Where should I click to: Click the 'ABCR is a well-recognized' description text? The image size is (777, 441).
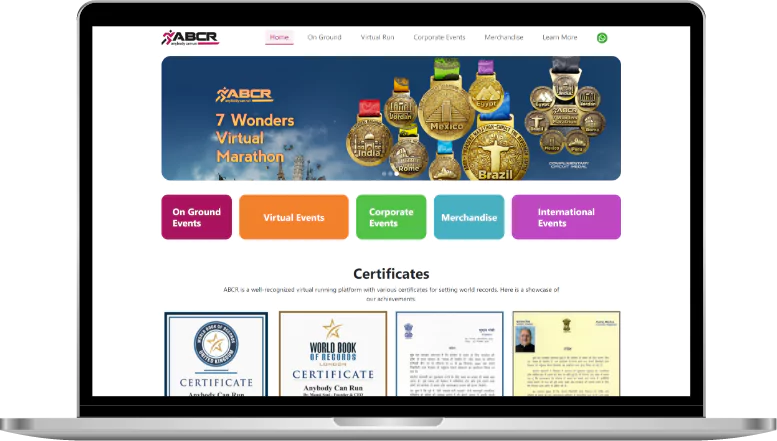click(391, 294)
